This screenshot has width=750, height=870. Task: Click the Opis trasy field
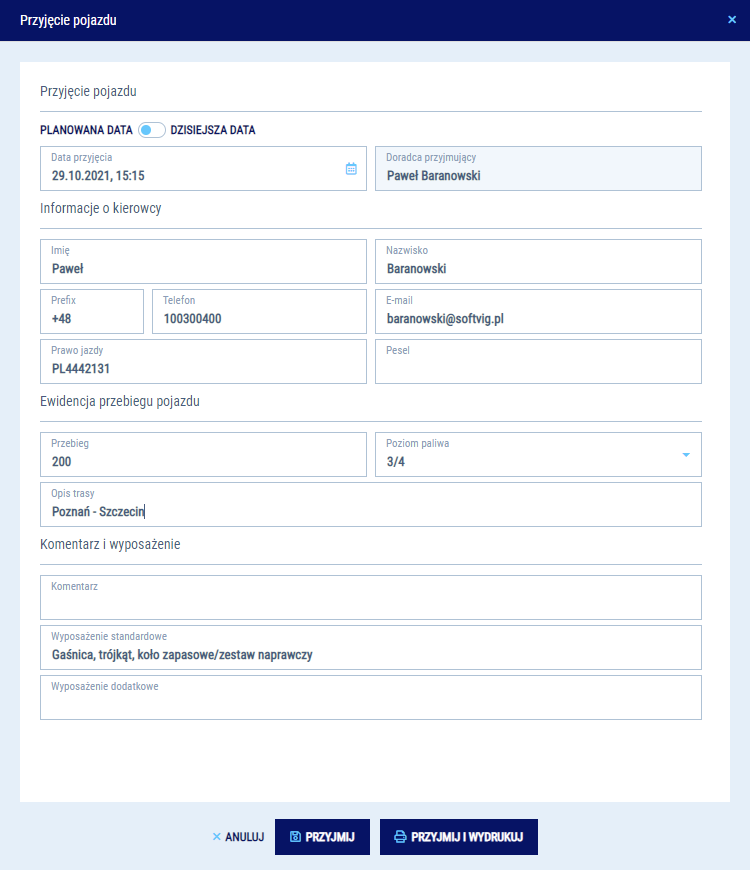(x=370, y=505)
